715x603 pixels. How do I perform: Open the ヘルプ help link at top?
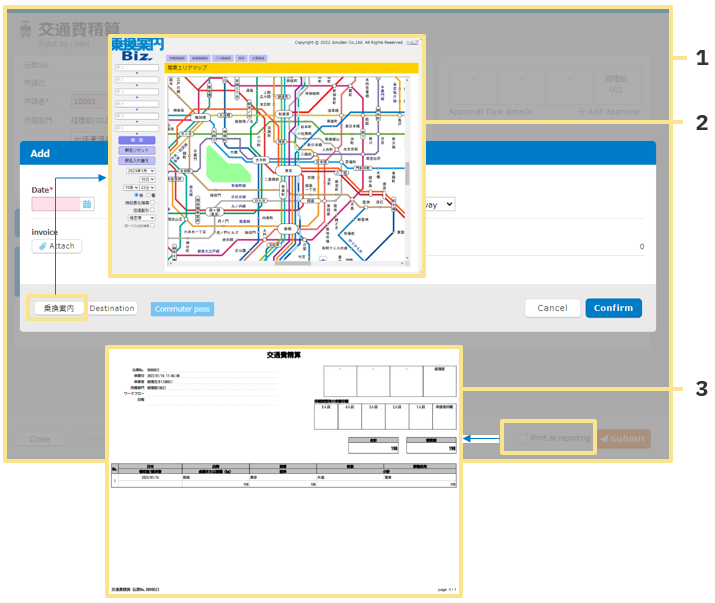tap(413, 42)
